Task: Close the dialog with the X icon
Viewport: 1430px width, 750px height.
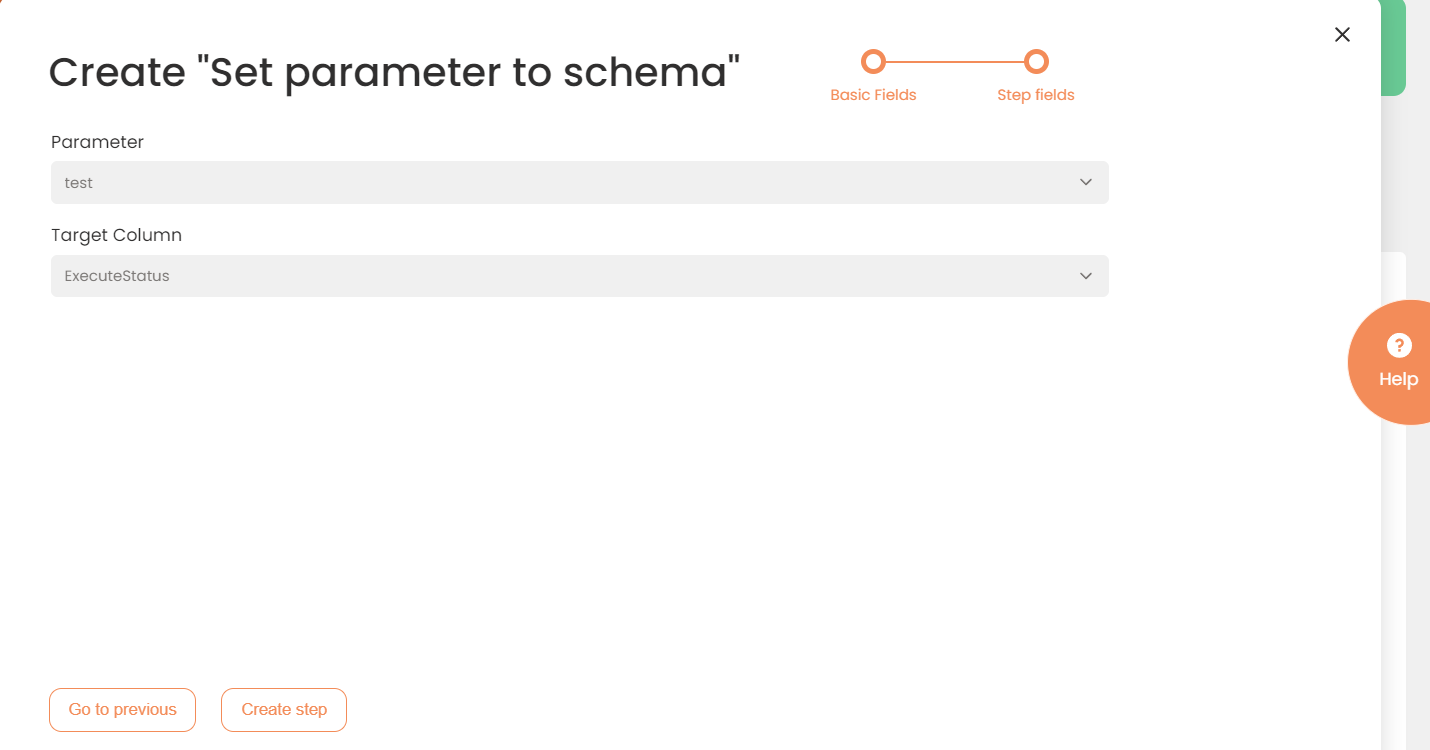Action: [x=1342, y=35]
